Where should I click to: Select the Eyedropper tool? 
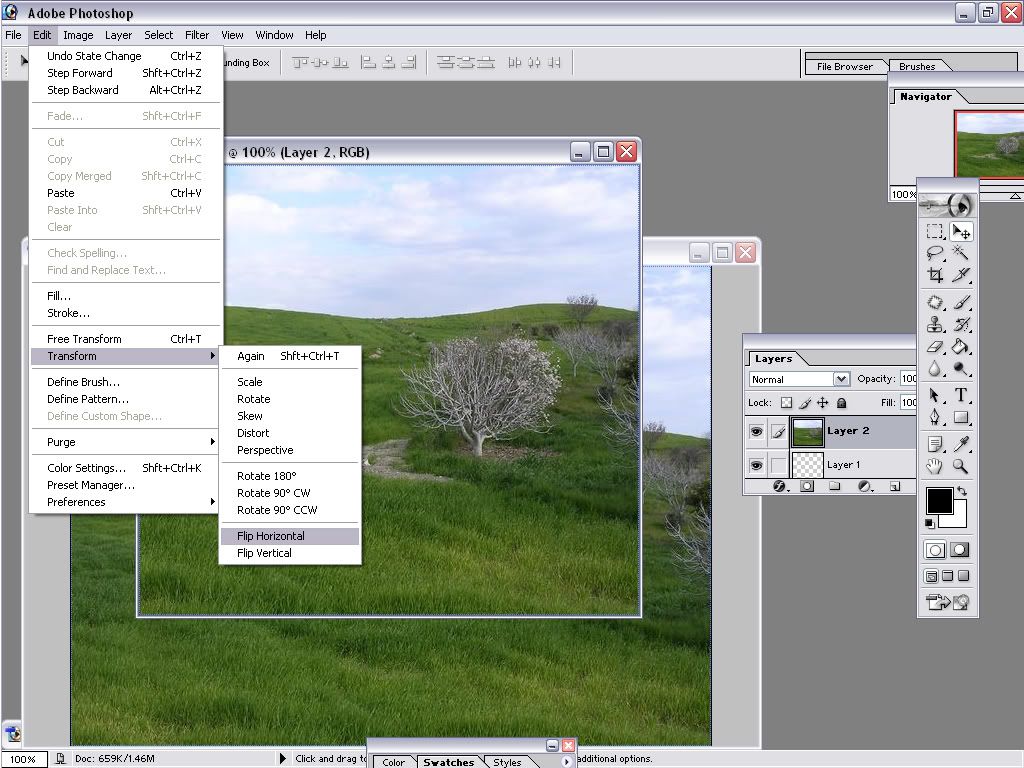pos(961,445)
